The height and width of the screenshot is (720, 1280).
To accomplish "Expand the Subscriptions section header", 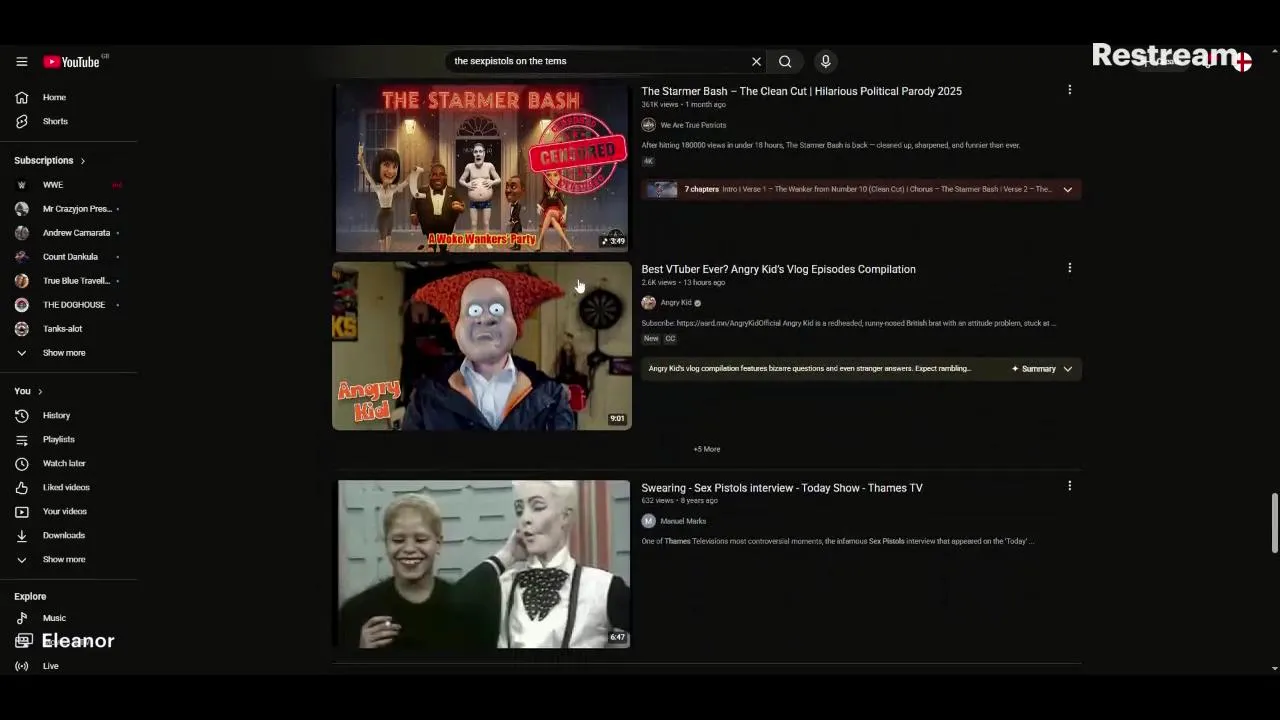I will [x=50, y=160].
